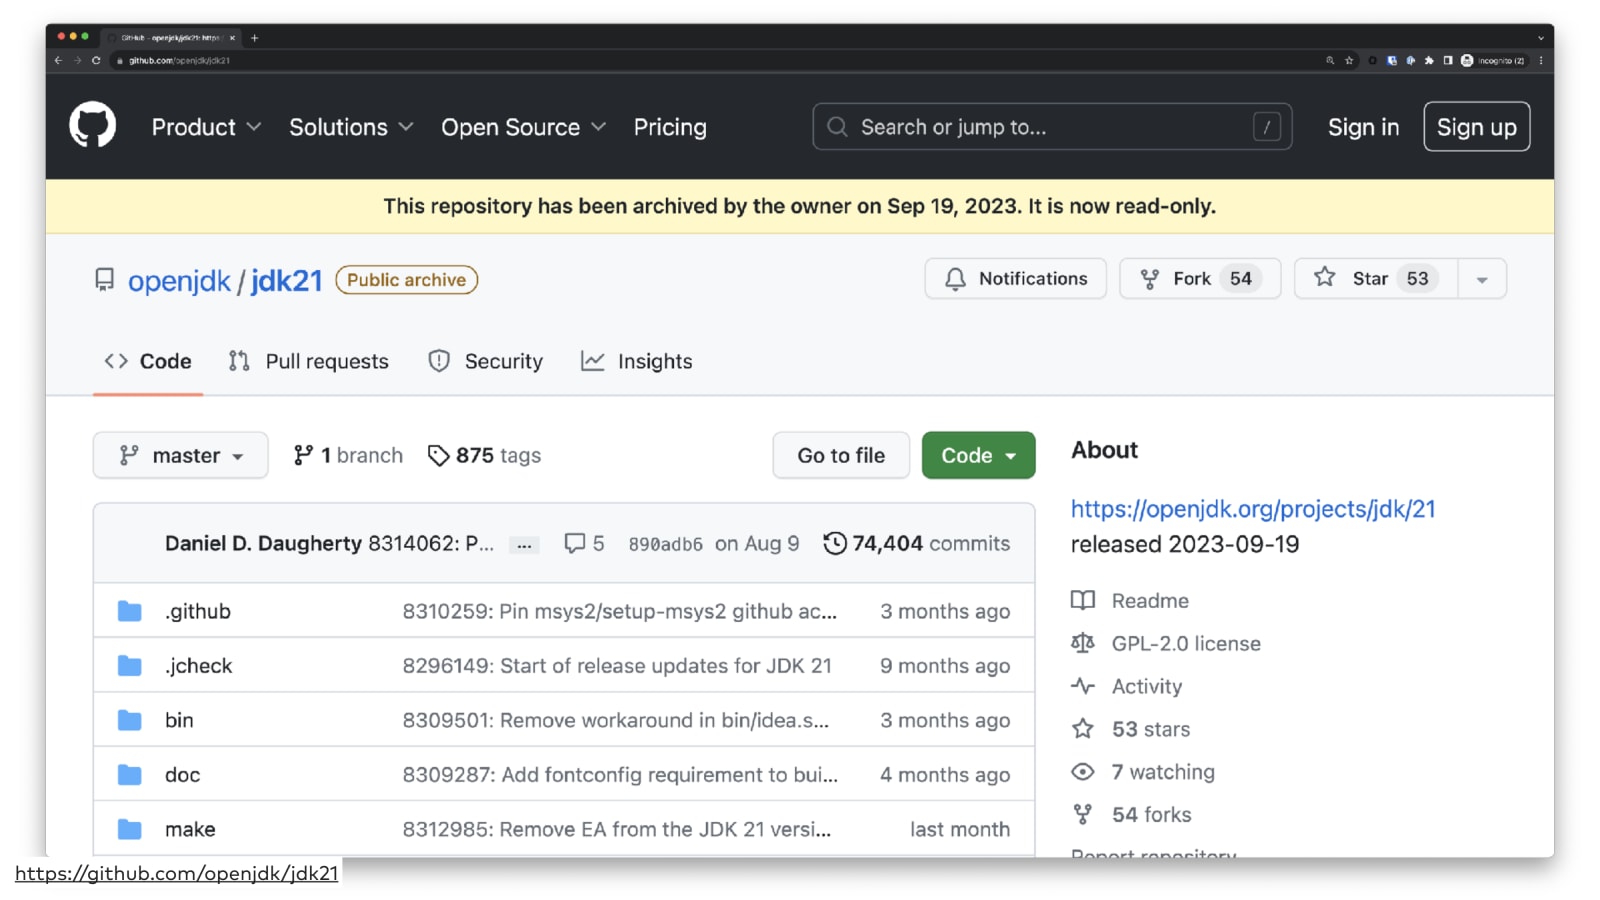
Task: Click the slash shortcut key icon
Action: coord(1266,127)
